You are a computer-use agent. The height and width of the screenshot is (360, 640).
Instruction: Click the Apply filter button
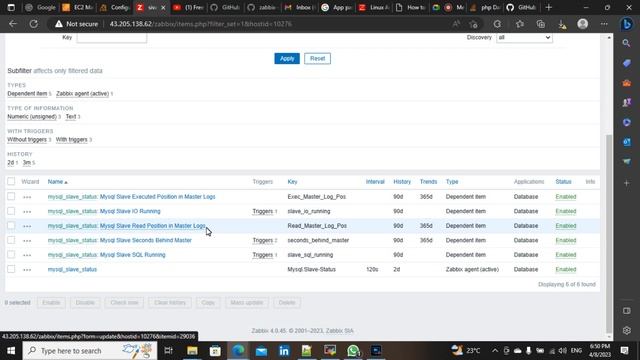(287, 58)
